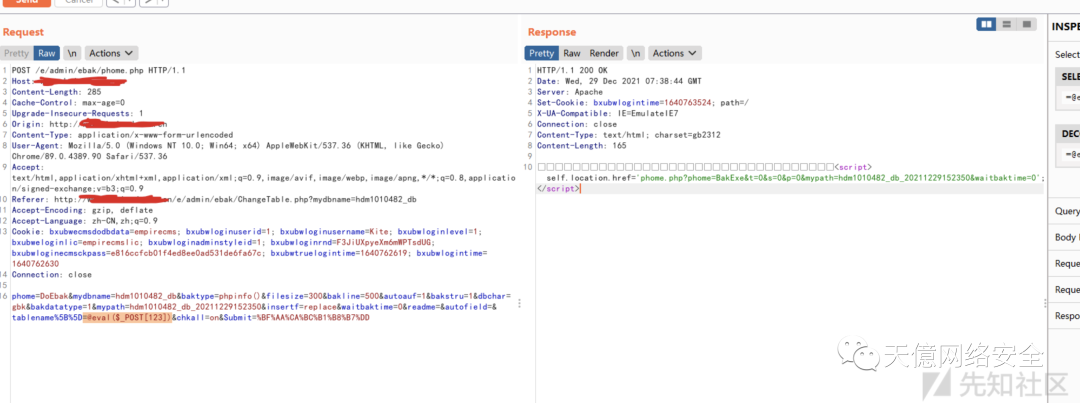The height and width of the screenshot is (403, 1080).
Task: Click the Request panel title
Action: coord(23,32)
